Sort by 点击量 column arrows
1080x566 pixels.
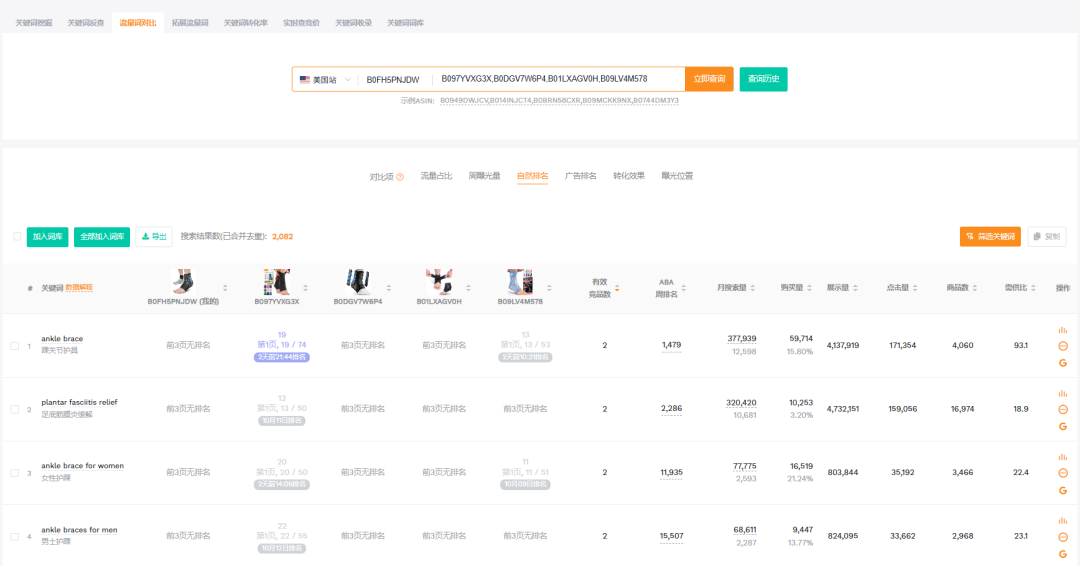click(915, 288)
